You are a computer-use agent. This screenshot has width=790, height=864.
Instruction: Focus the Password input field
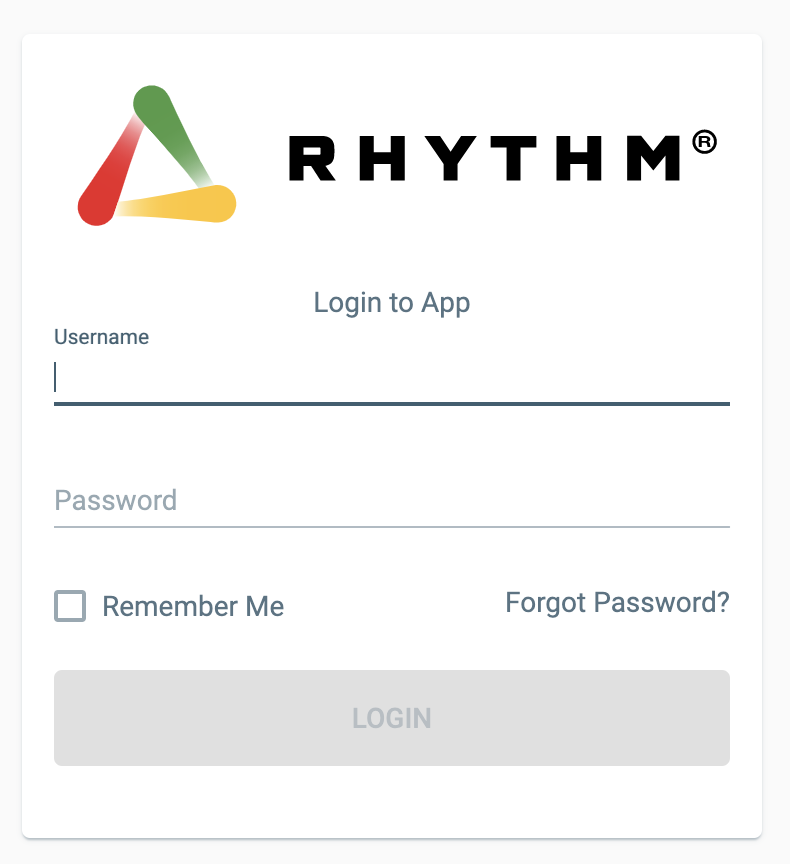click(392, 500)
